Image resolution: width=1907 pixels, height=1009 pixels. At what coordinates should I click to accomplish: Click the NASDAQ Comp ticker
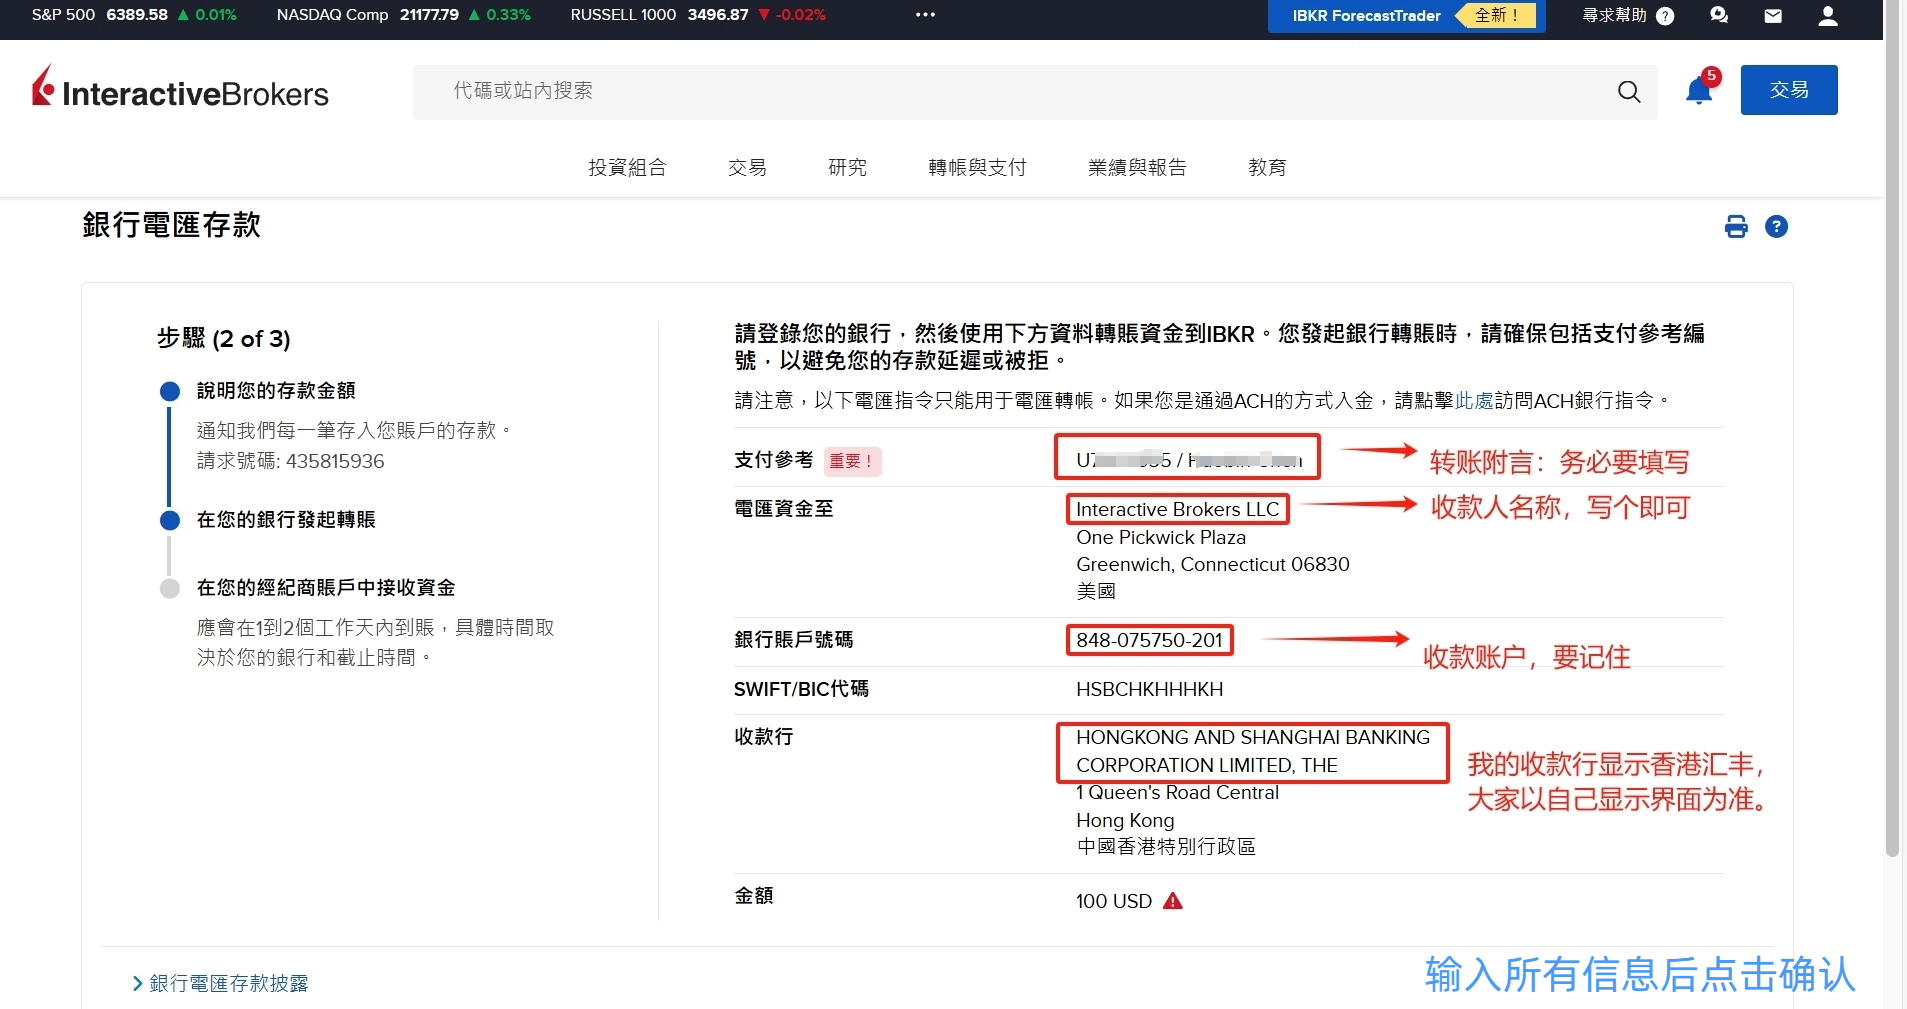click(403, 15)
